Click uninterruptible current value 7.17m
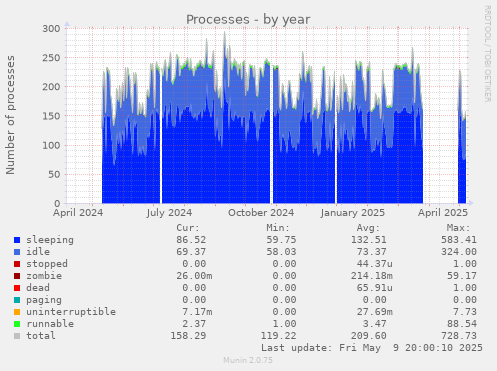The height and width of the screenshot is (371, 497). pyautogui.click(x=197, y=312)
